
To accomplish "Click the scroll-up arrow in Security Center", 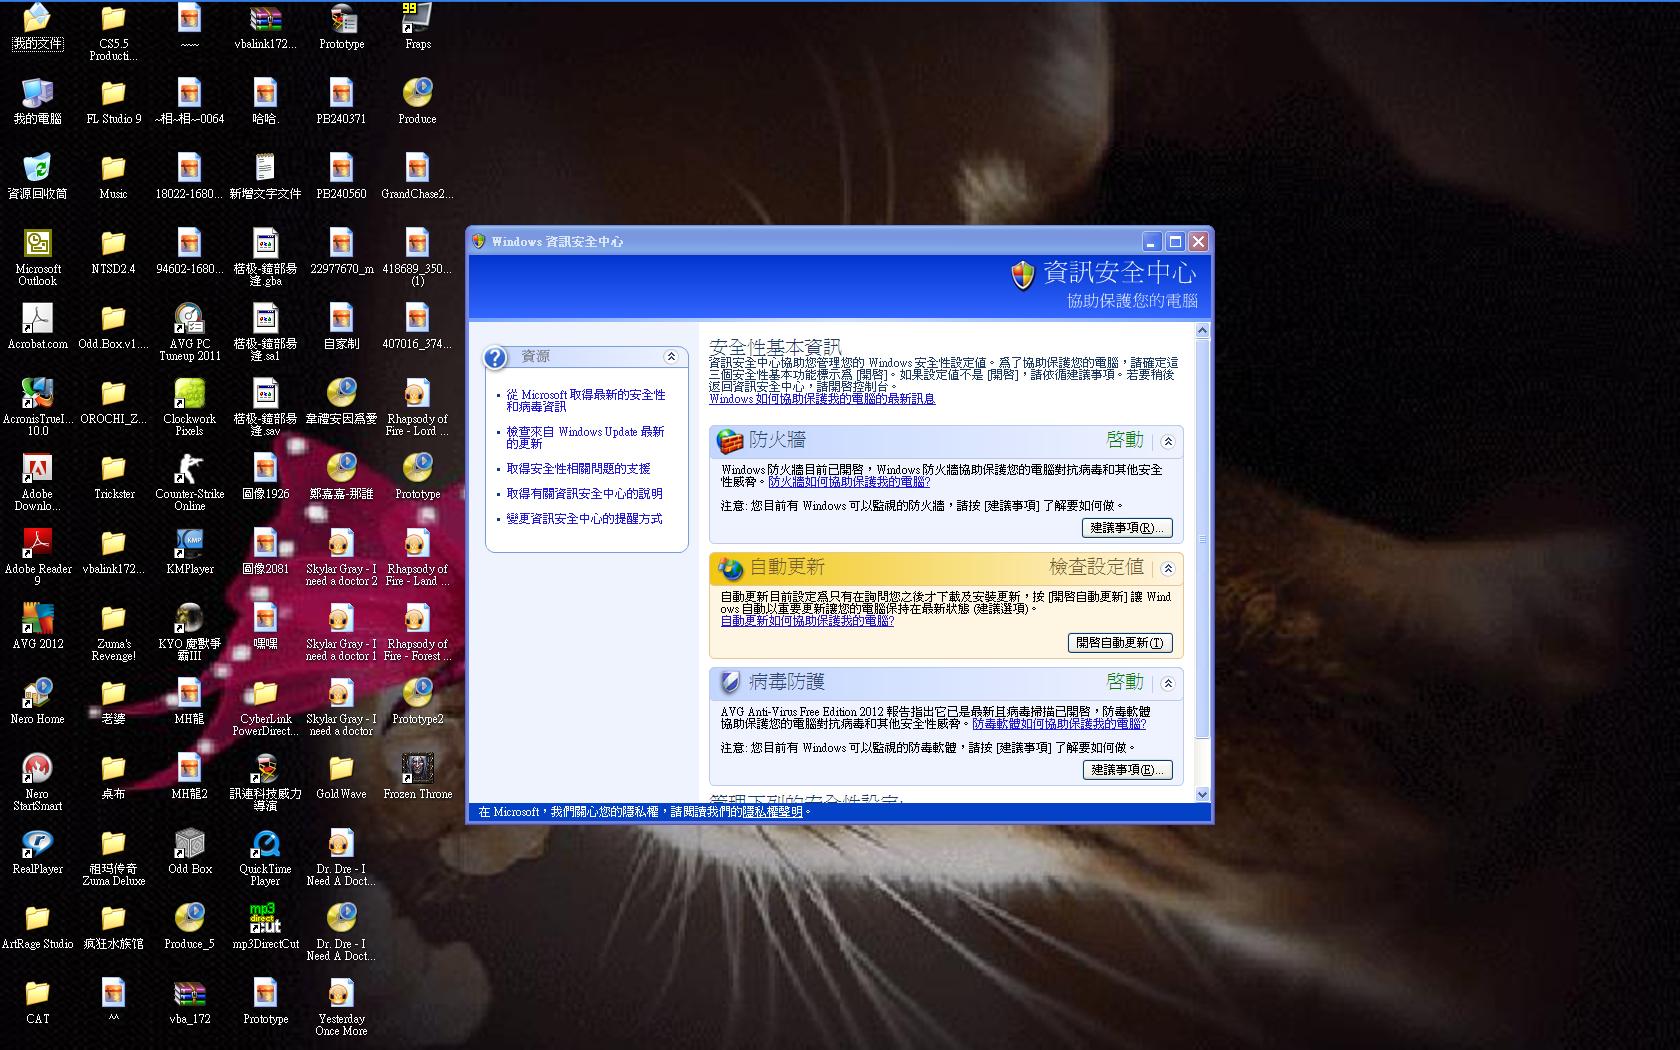I will pos(1202,331).
